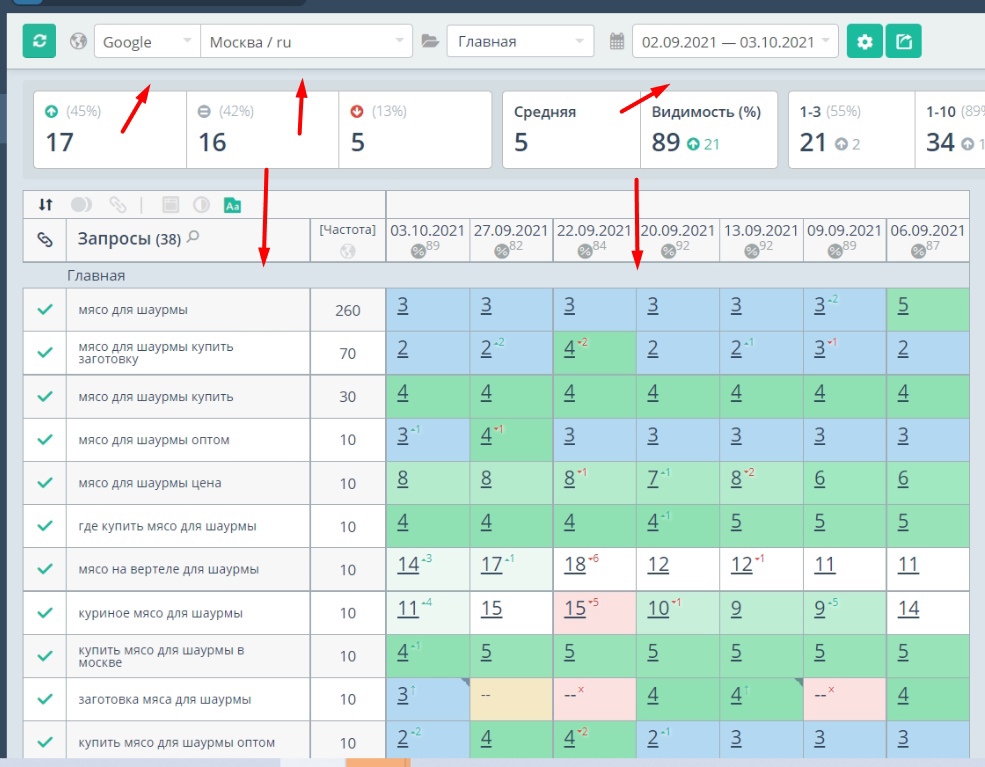Click frequency 260 for мясо для шаурмы
The height and width of the screenshot is (767, 985).
point(347,310)
